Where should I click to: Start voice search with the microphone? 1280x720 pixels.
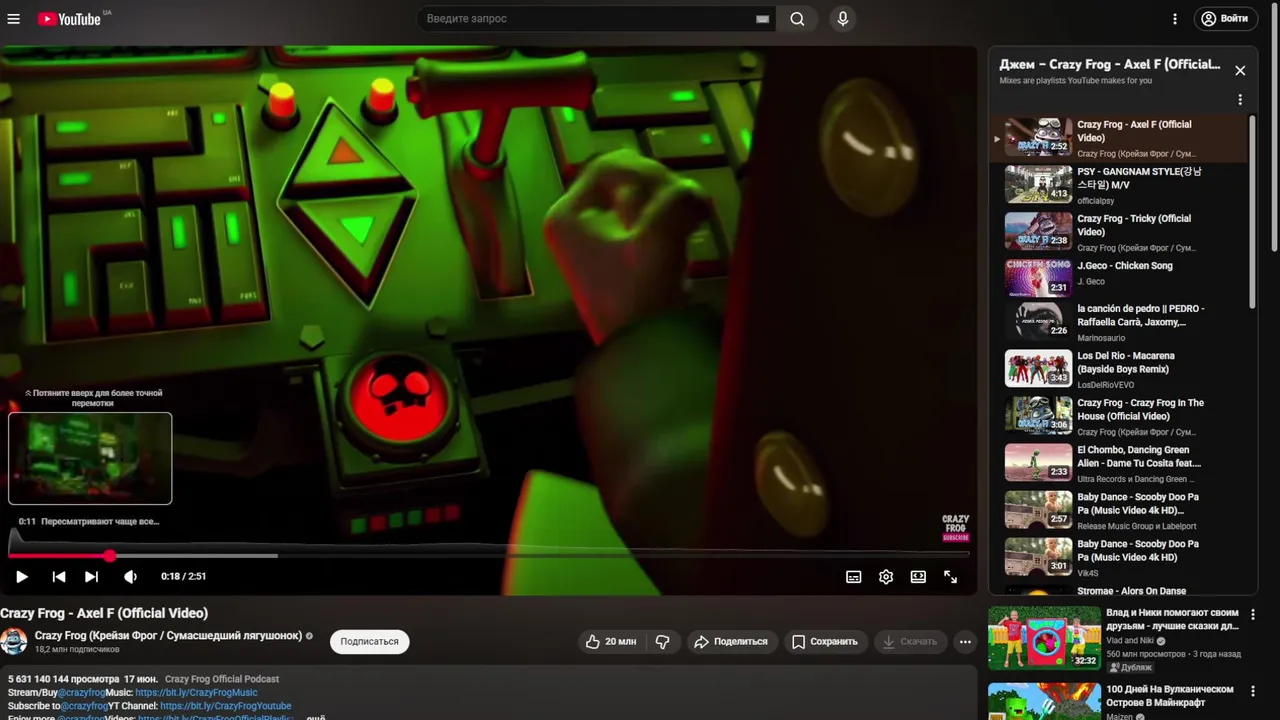pyautogui.click(x=843, y=19)
